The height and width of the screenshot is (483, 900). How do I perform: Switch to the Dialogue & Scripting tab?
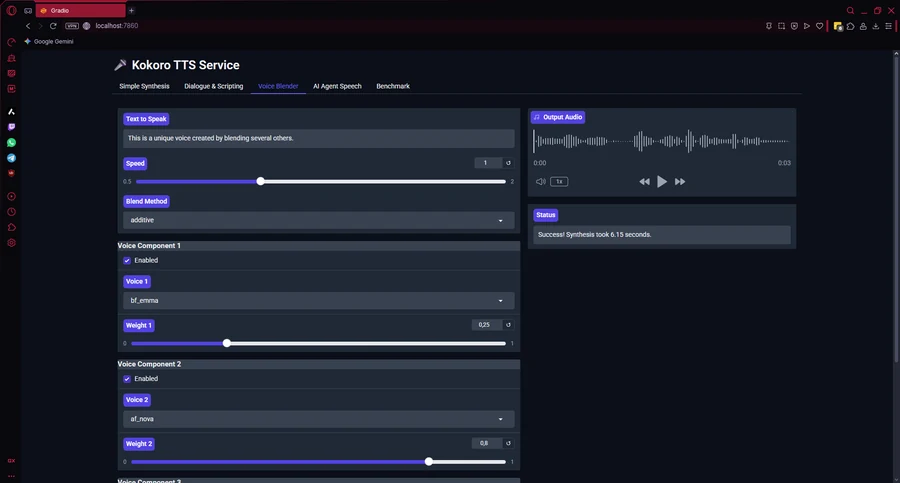[x=213, y=87]
